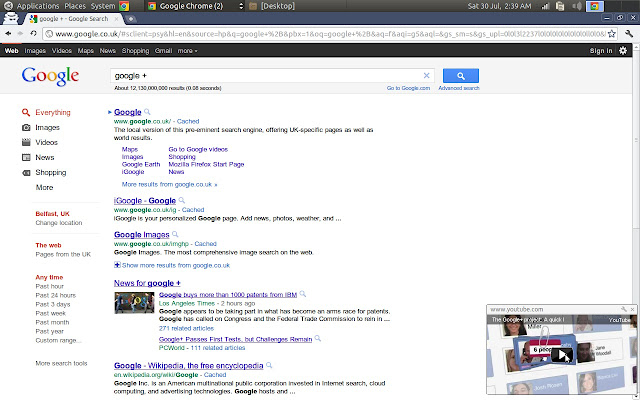Click the blue magnifier search button
This screenshot has width=640, height=400.
461,76
